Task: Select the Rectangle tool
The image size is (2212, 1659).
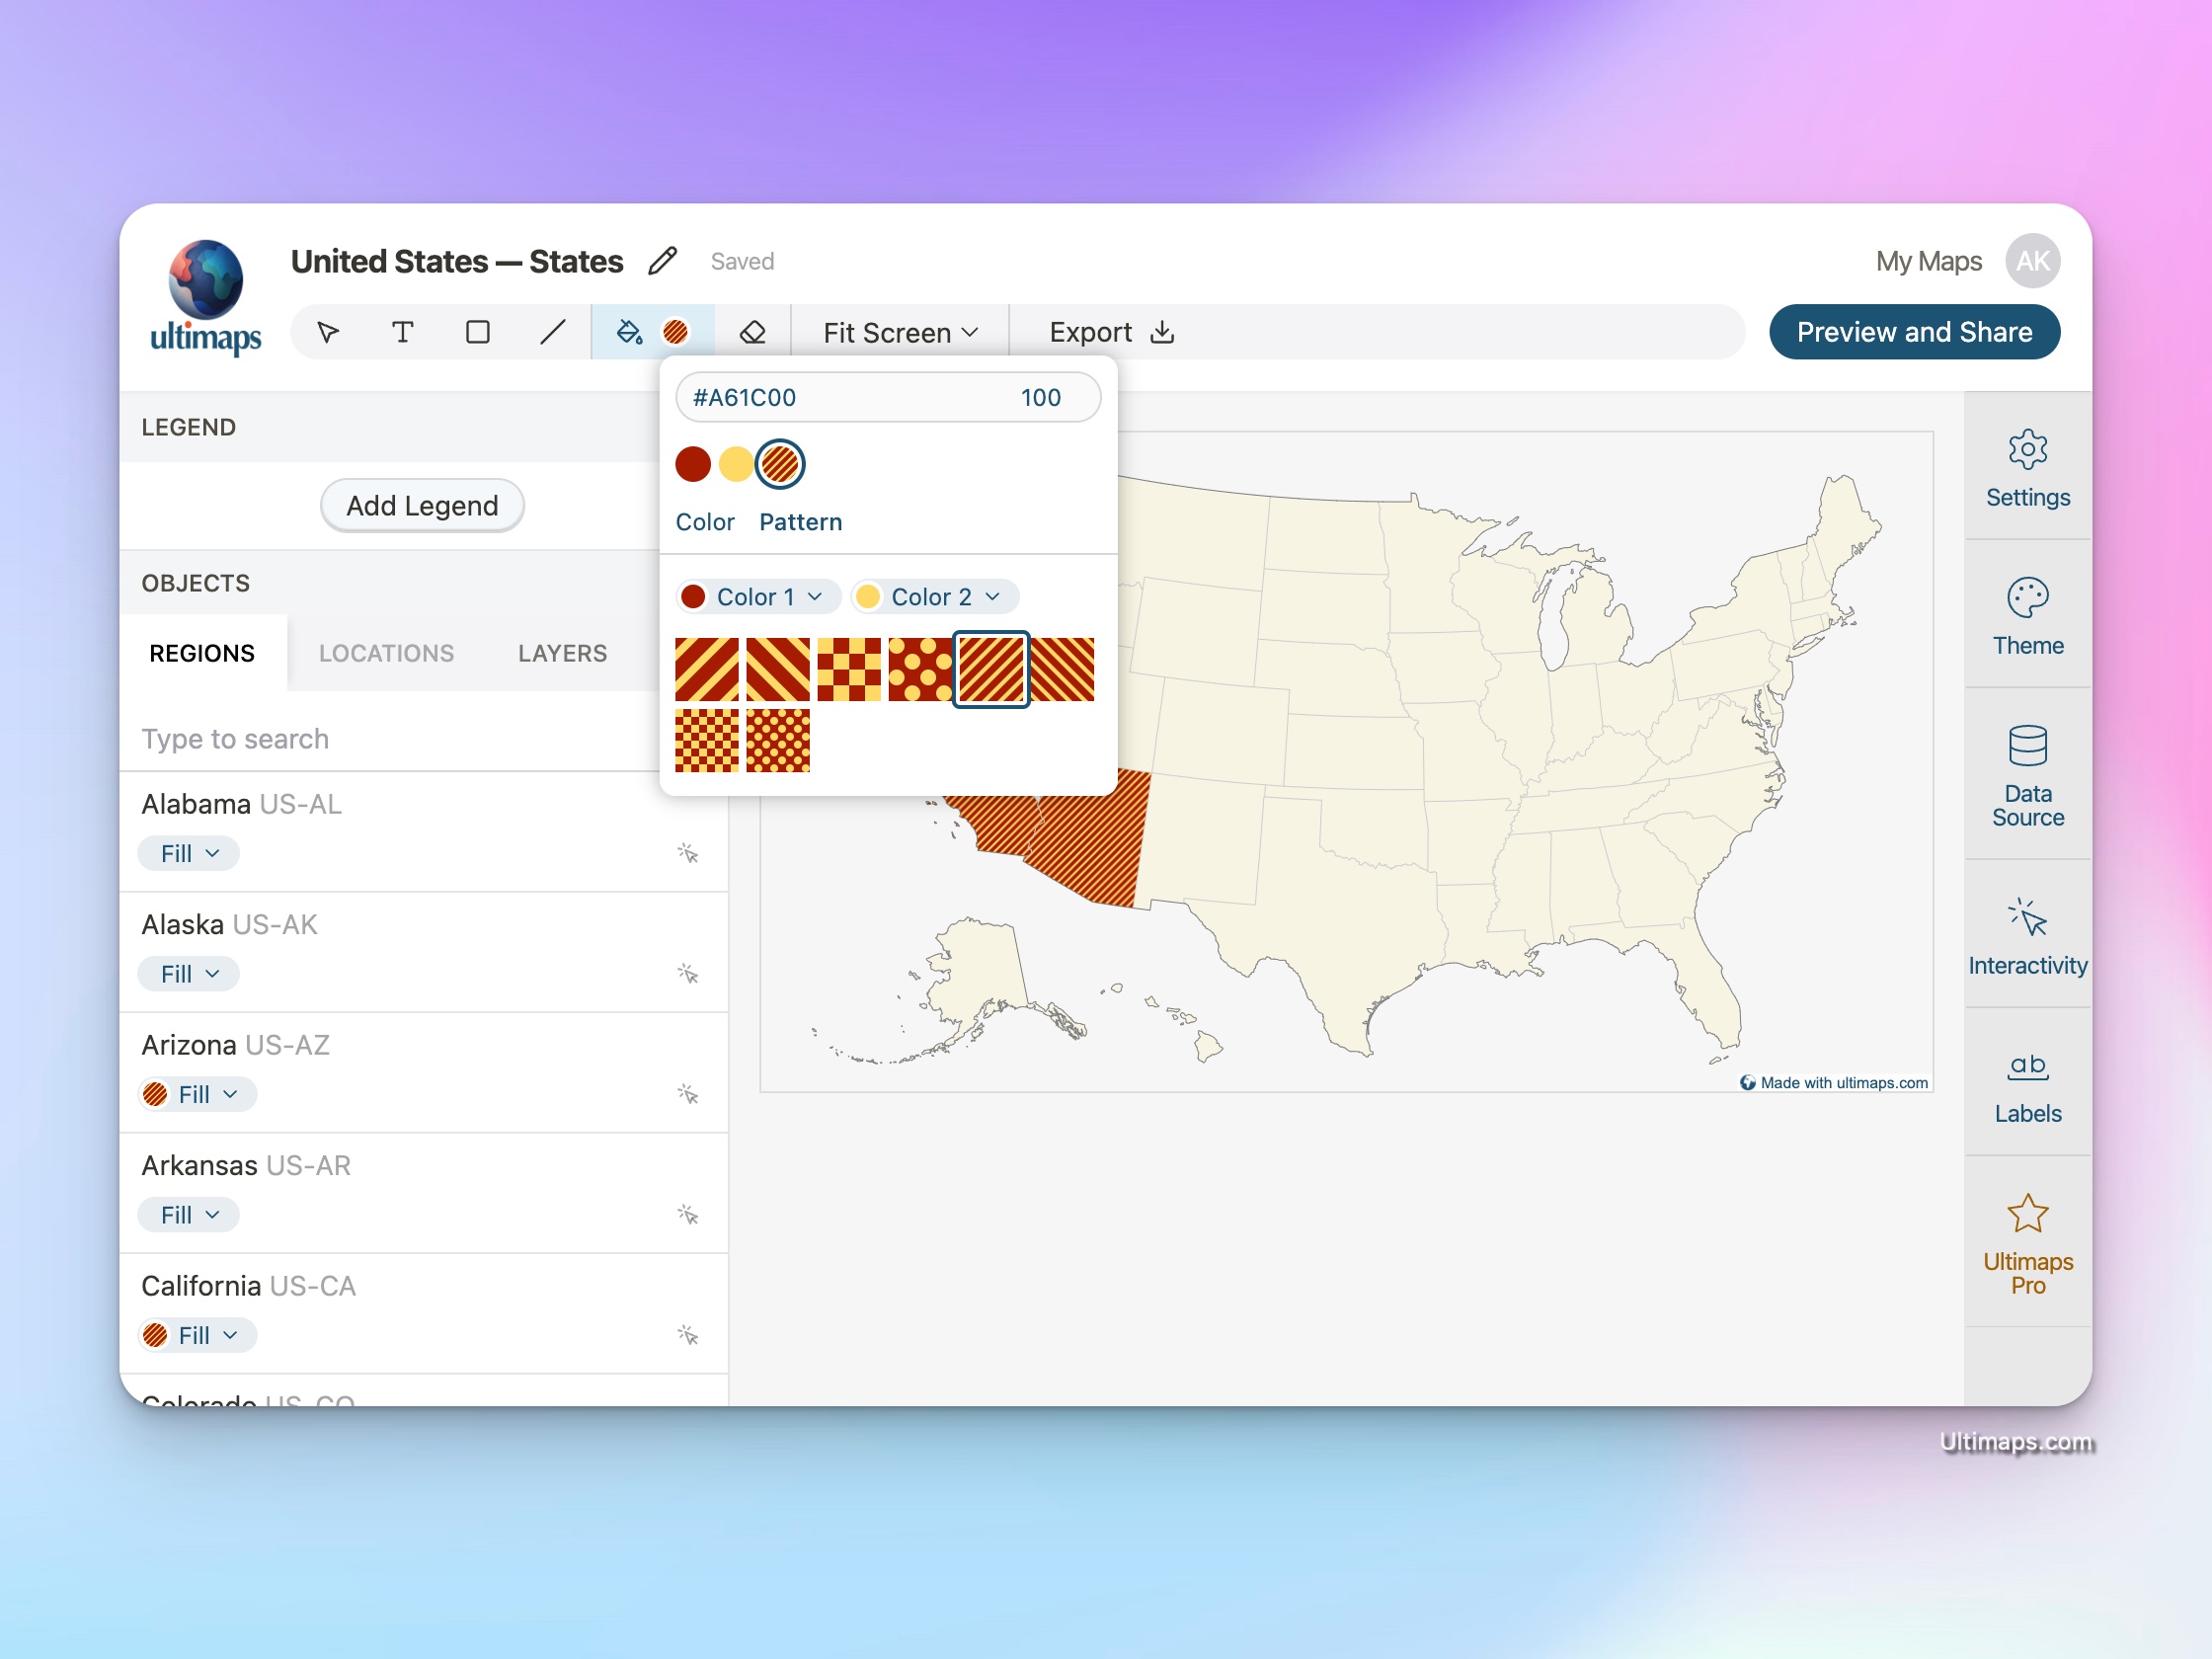Action: (x=478, y=332)
